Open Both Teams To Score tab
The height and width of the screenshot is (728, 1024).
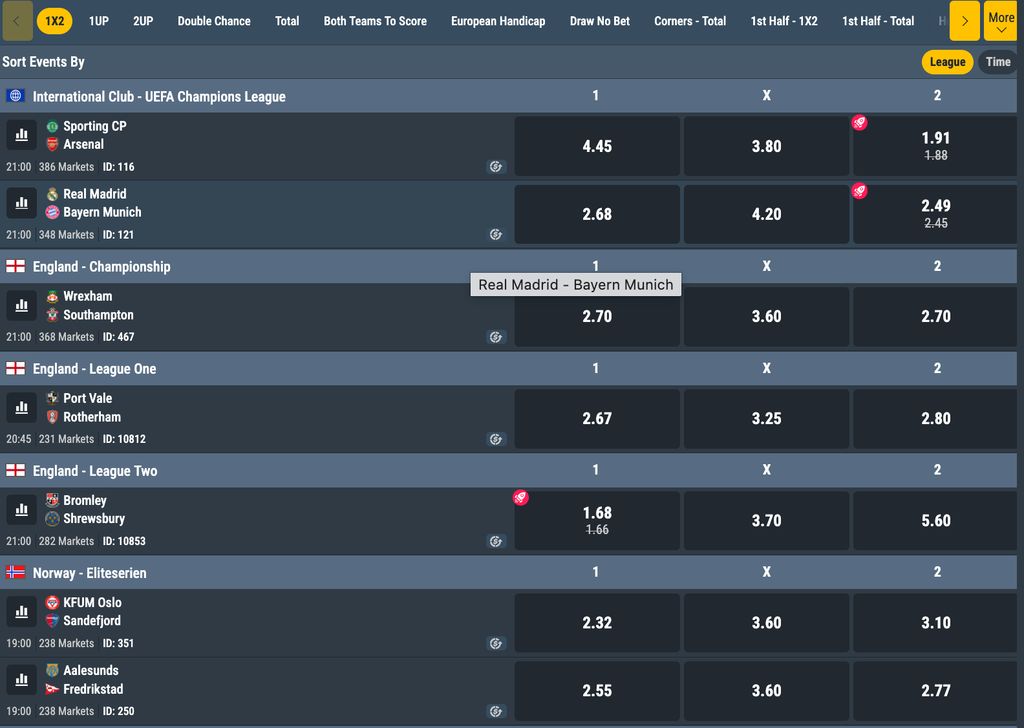tap(375, 21)
